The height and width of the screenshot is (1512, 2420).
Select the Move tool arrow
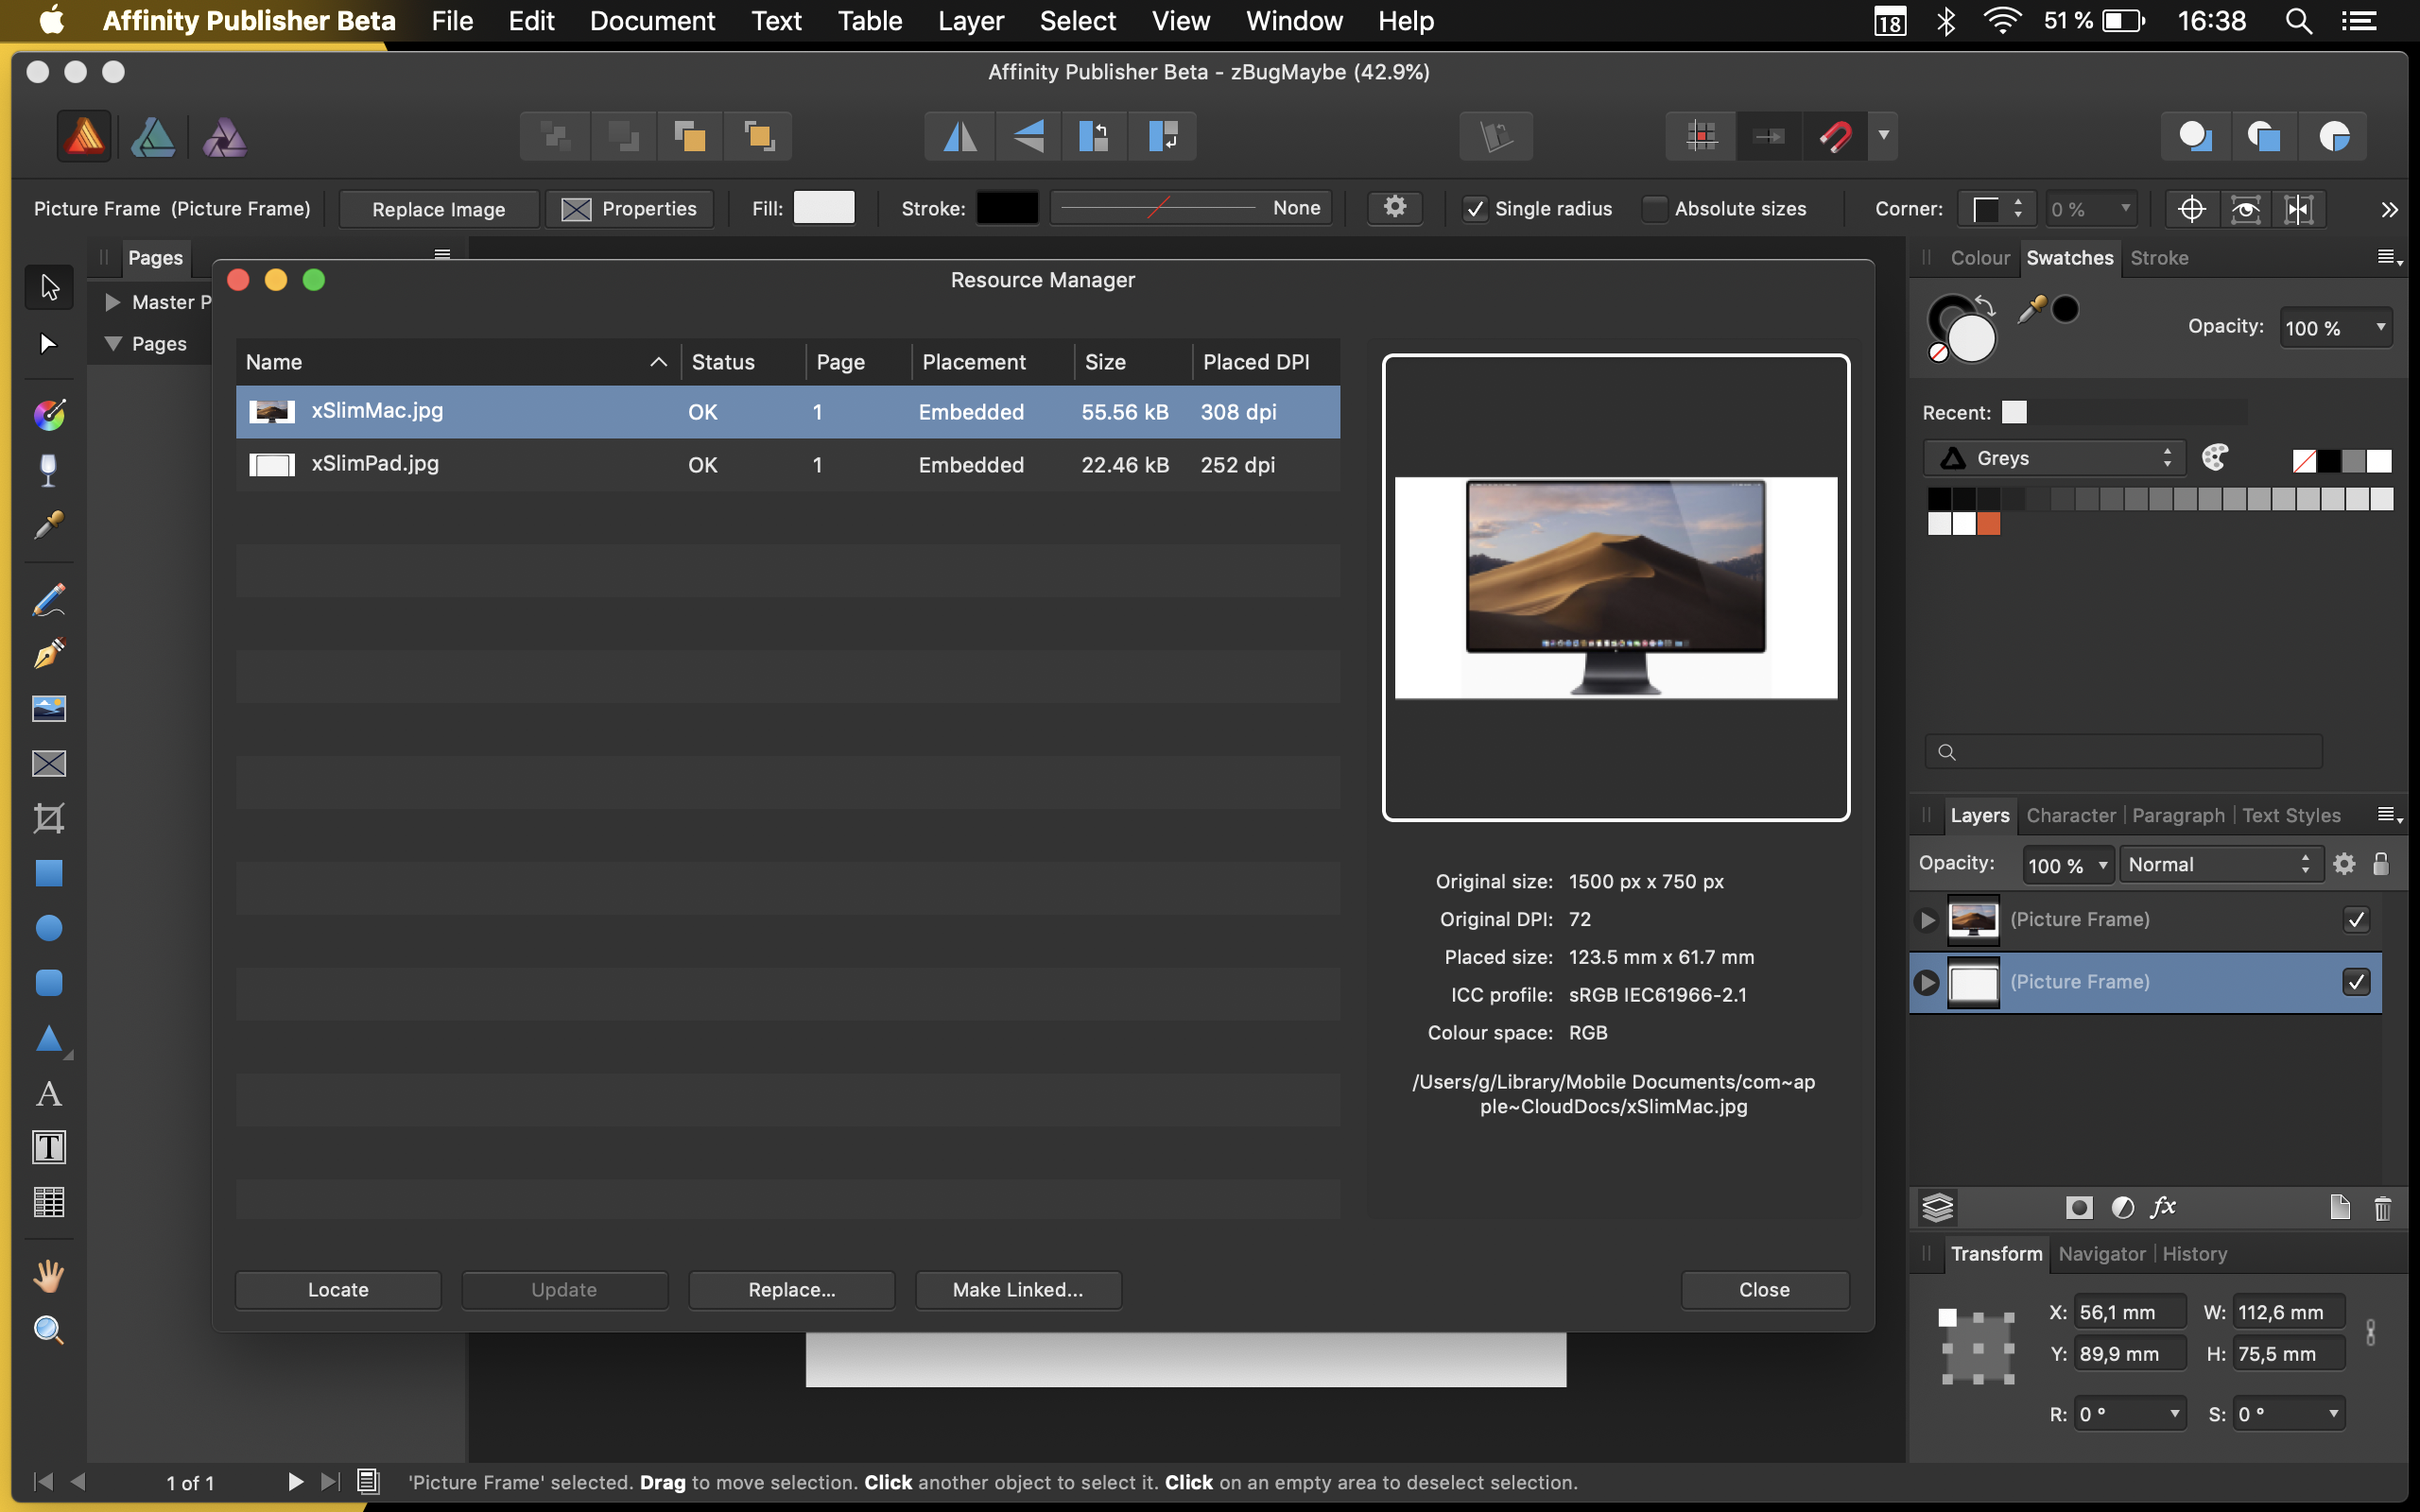tap(49, 287)
